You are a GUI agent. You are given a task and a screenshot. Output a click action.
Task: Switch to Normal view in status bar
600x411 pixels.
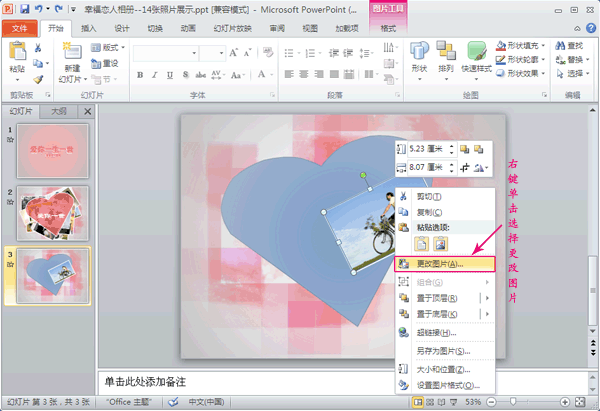tap(418, 402)
